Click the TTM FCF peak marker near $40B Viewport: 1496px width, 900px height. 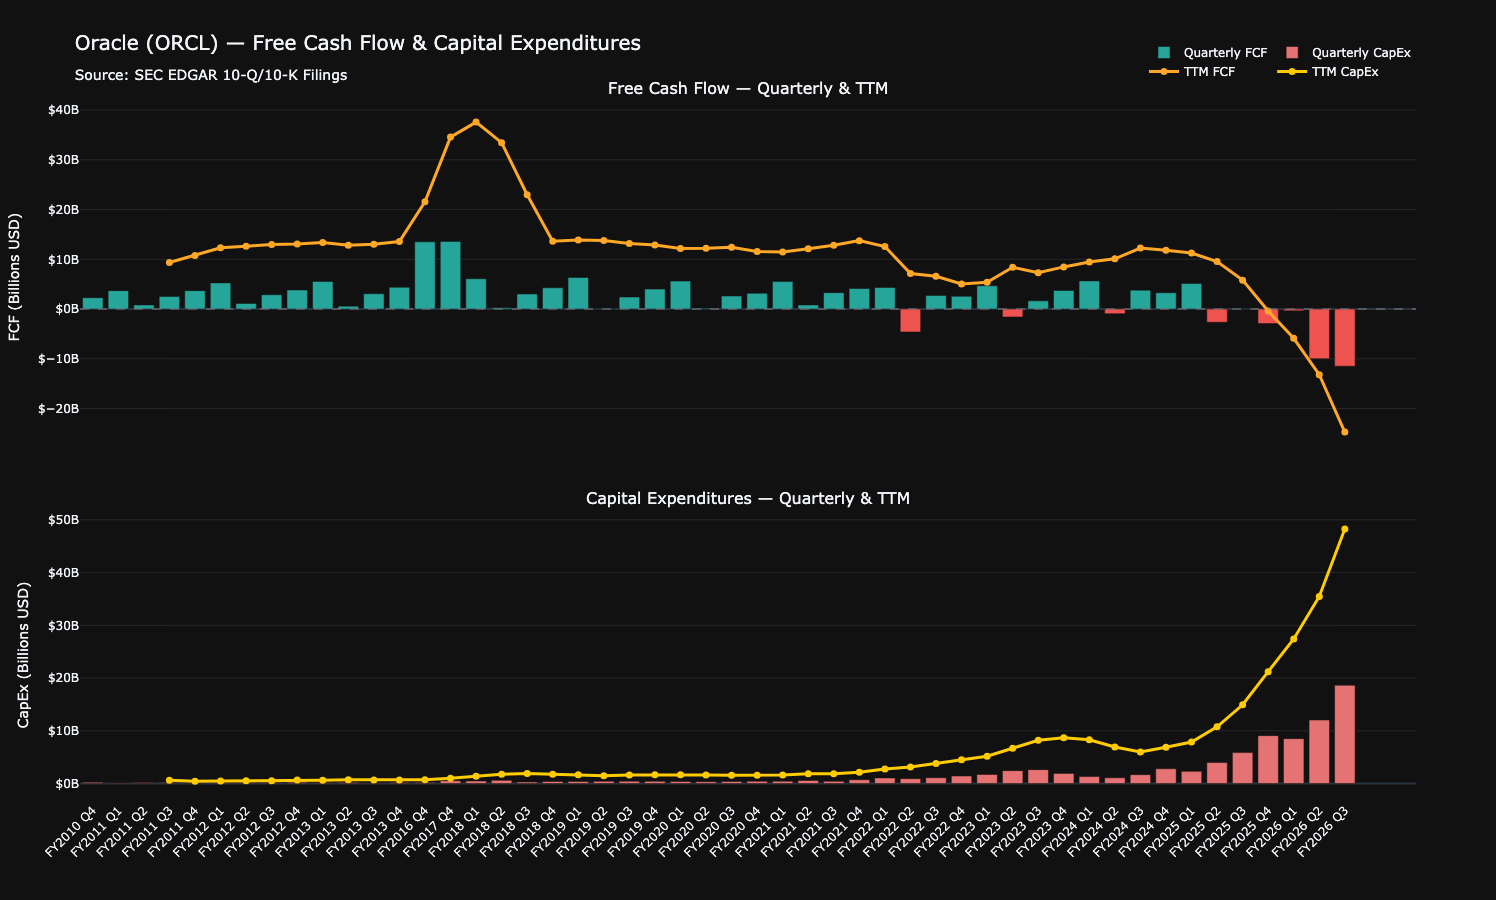pos(476,122)
